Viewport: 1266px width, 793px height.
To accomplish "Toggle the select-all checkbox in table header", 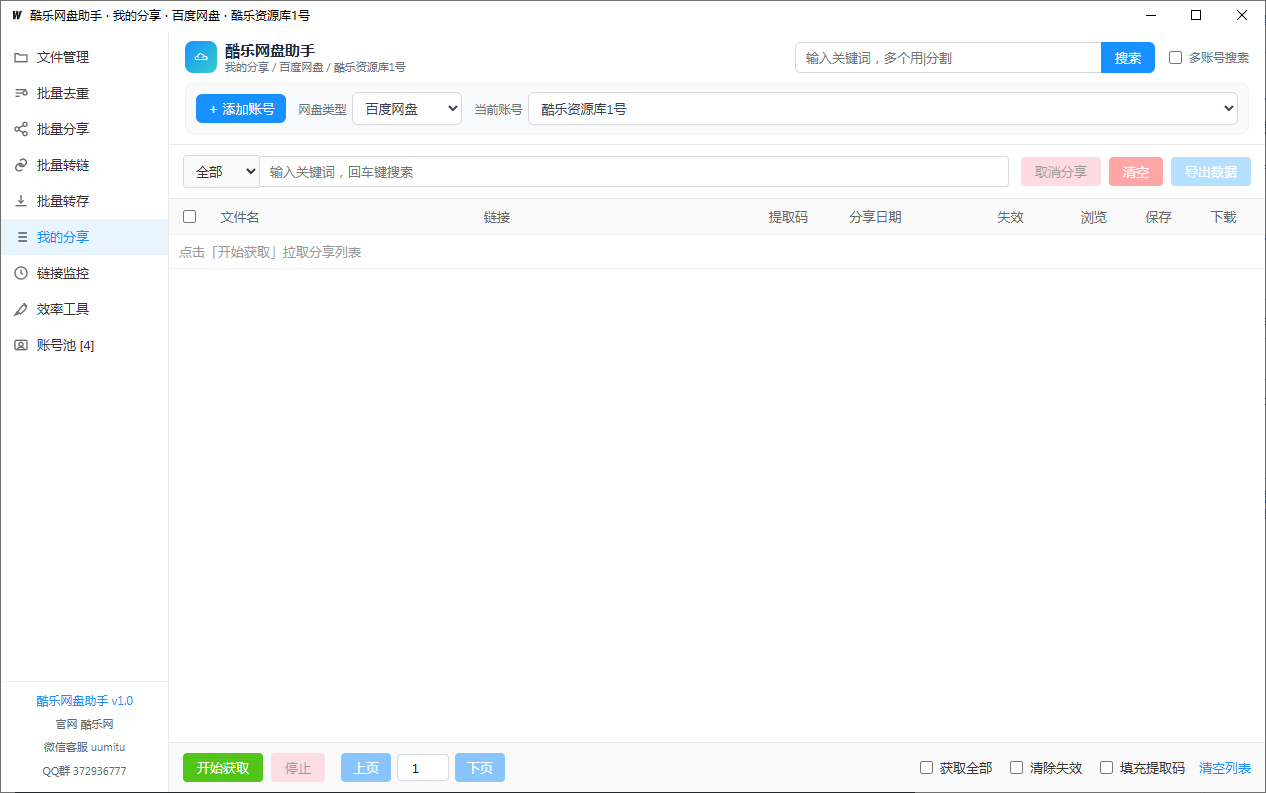I will tap(190, 217).
